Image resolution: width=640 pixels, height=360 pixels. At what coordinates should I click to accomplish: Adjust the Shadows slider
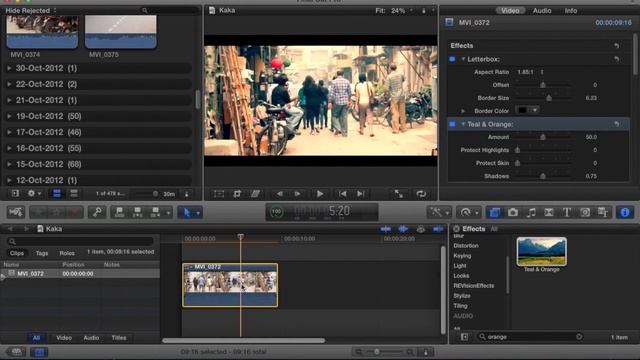(x=543, y=176)
